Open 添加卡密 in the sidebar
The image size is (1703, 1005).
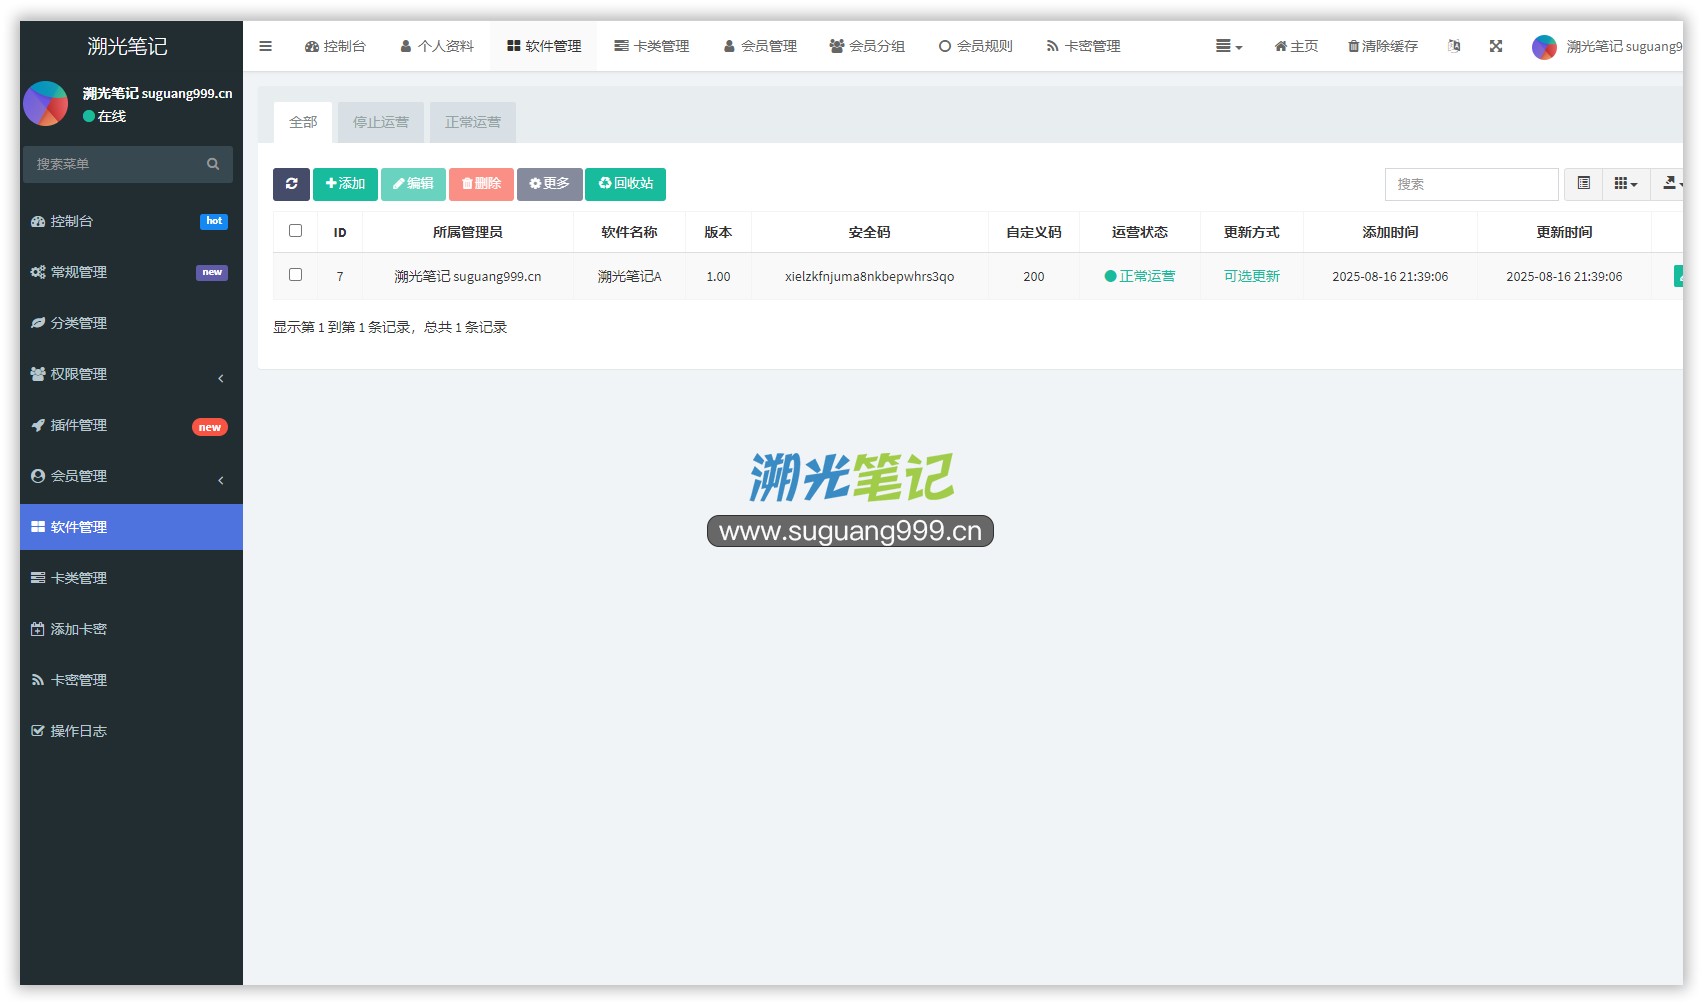pos(131,629)
